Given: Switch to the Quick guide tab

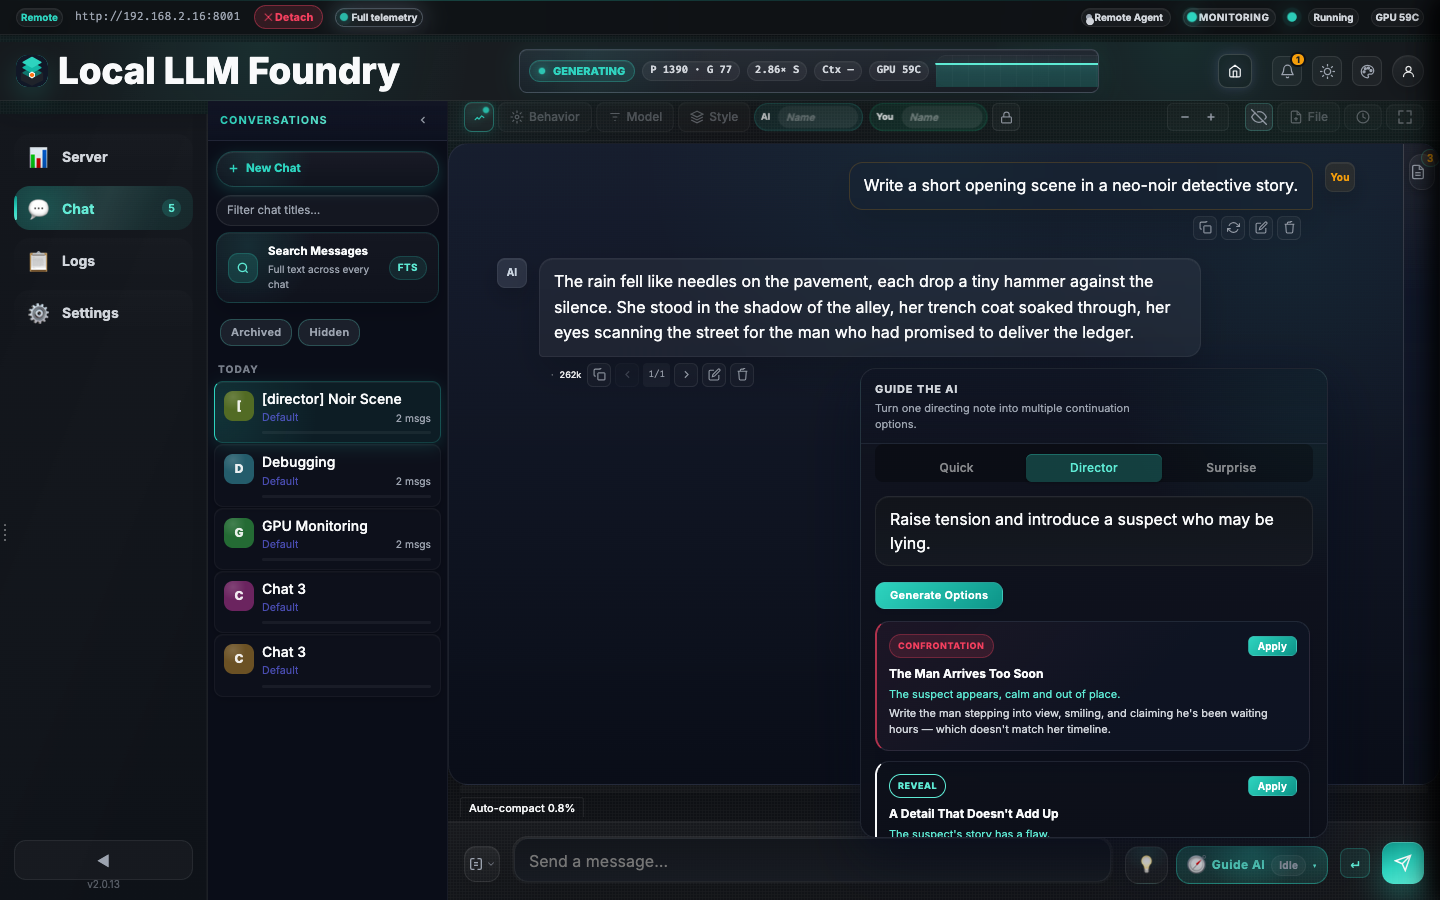Looking at the screenshot, I should pyautogui.click(x=956, y=468).
